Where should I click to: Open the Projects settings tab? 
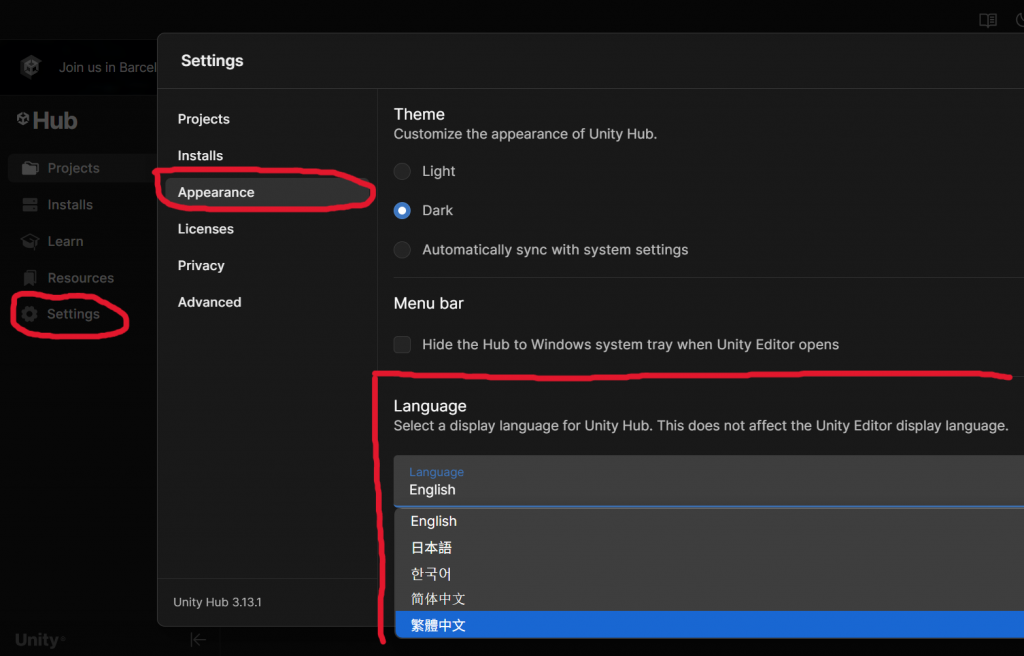coord(204,119)
